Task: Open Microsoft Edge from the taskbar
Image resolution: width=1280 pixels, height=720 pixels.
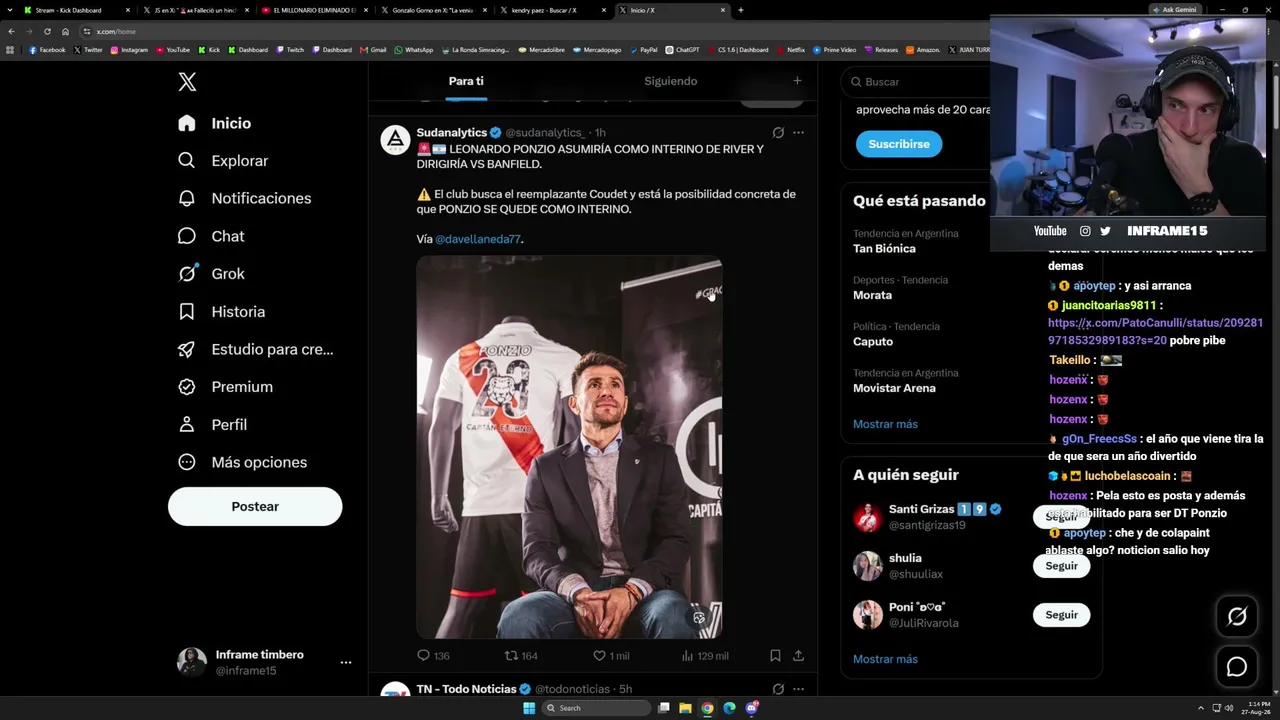Action: [729, 708]
